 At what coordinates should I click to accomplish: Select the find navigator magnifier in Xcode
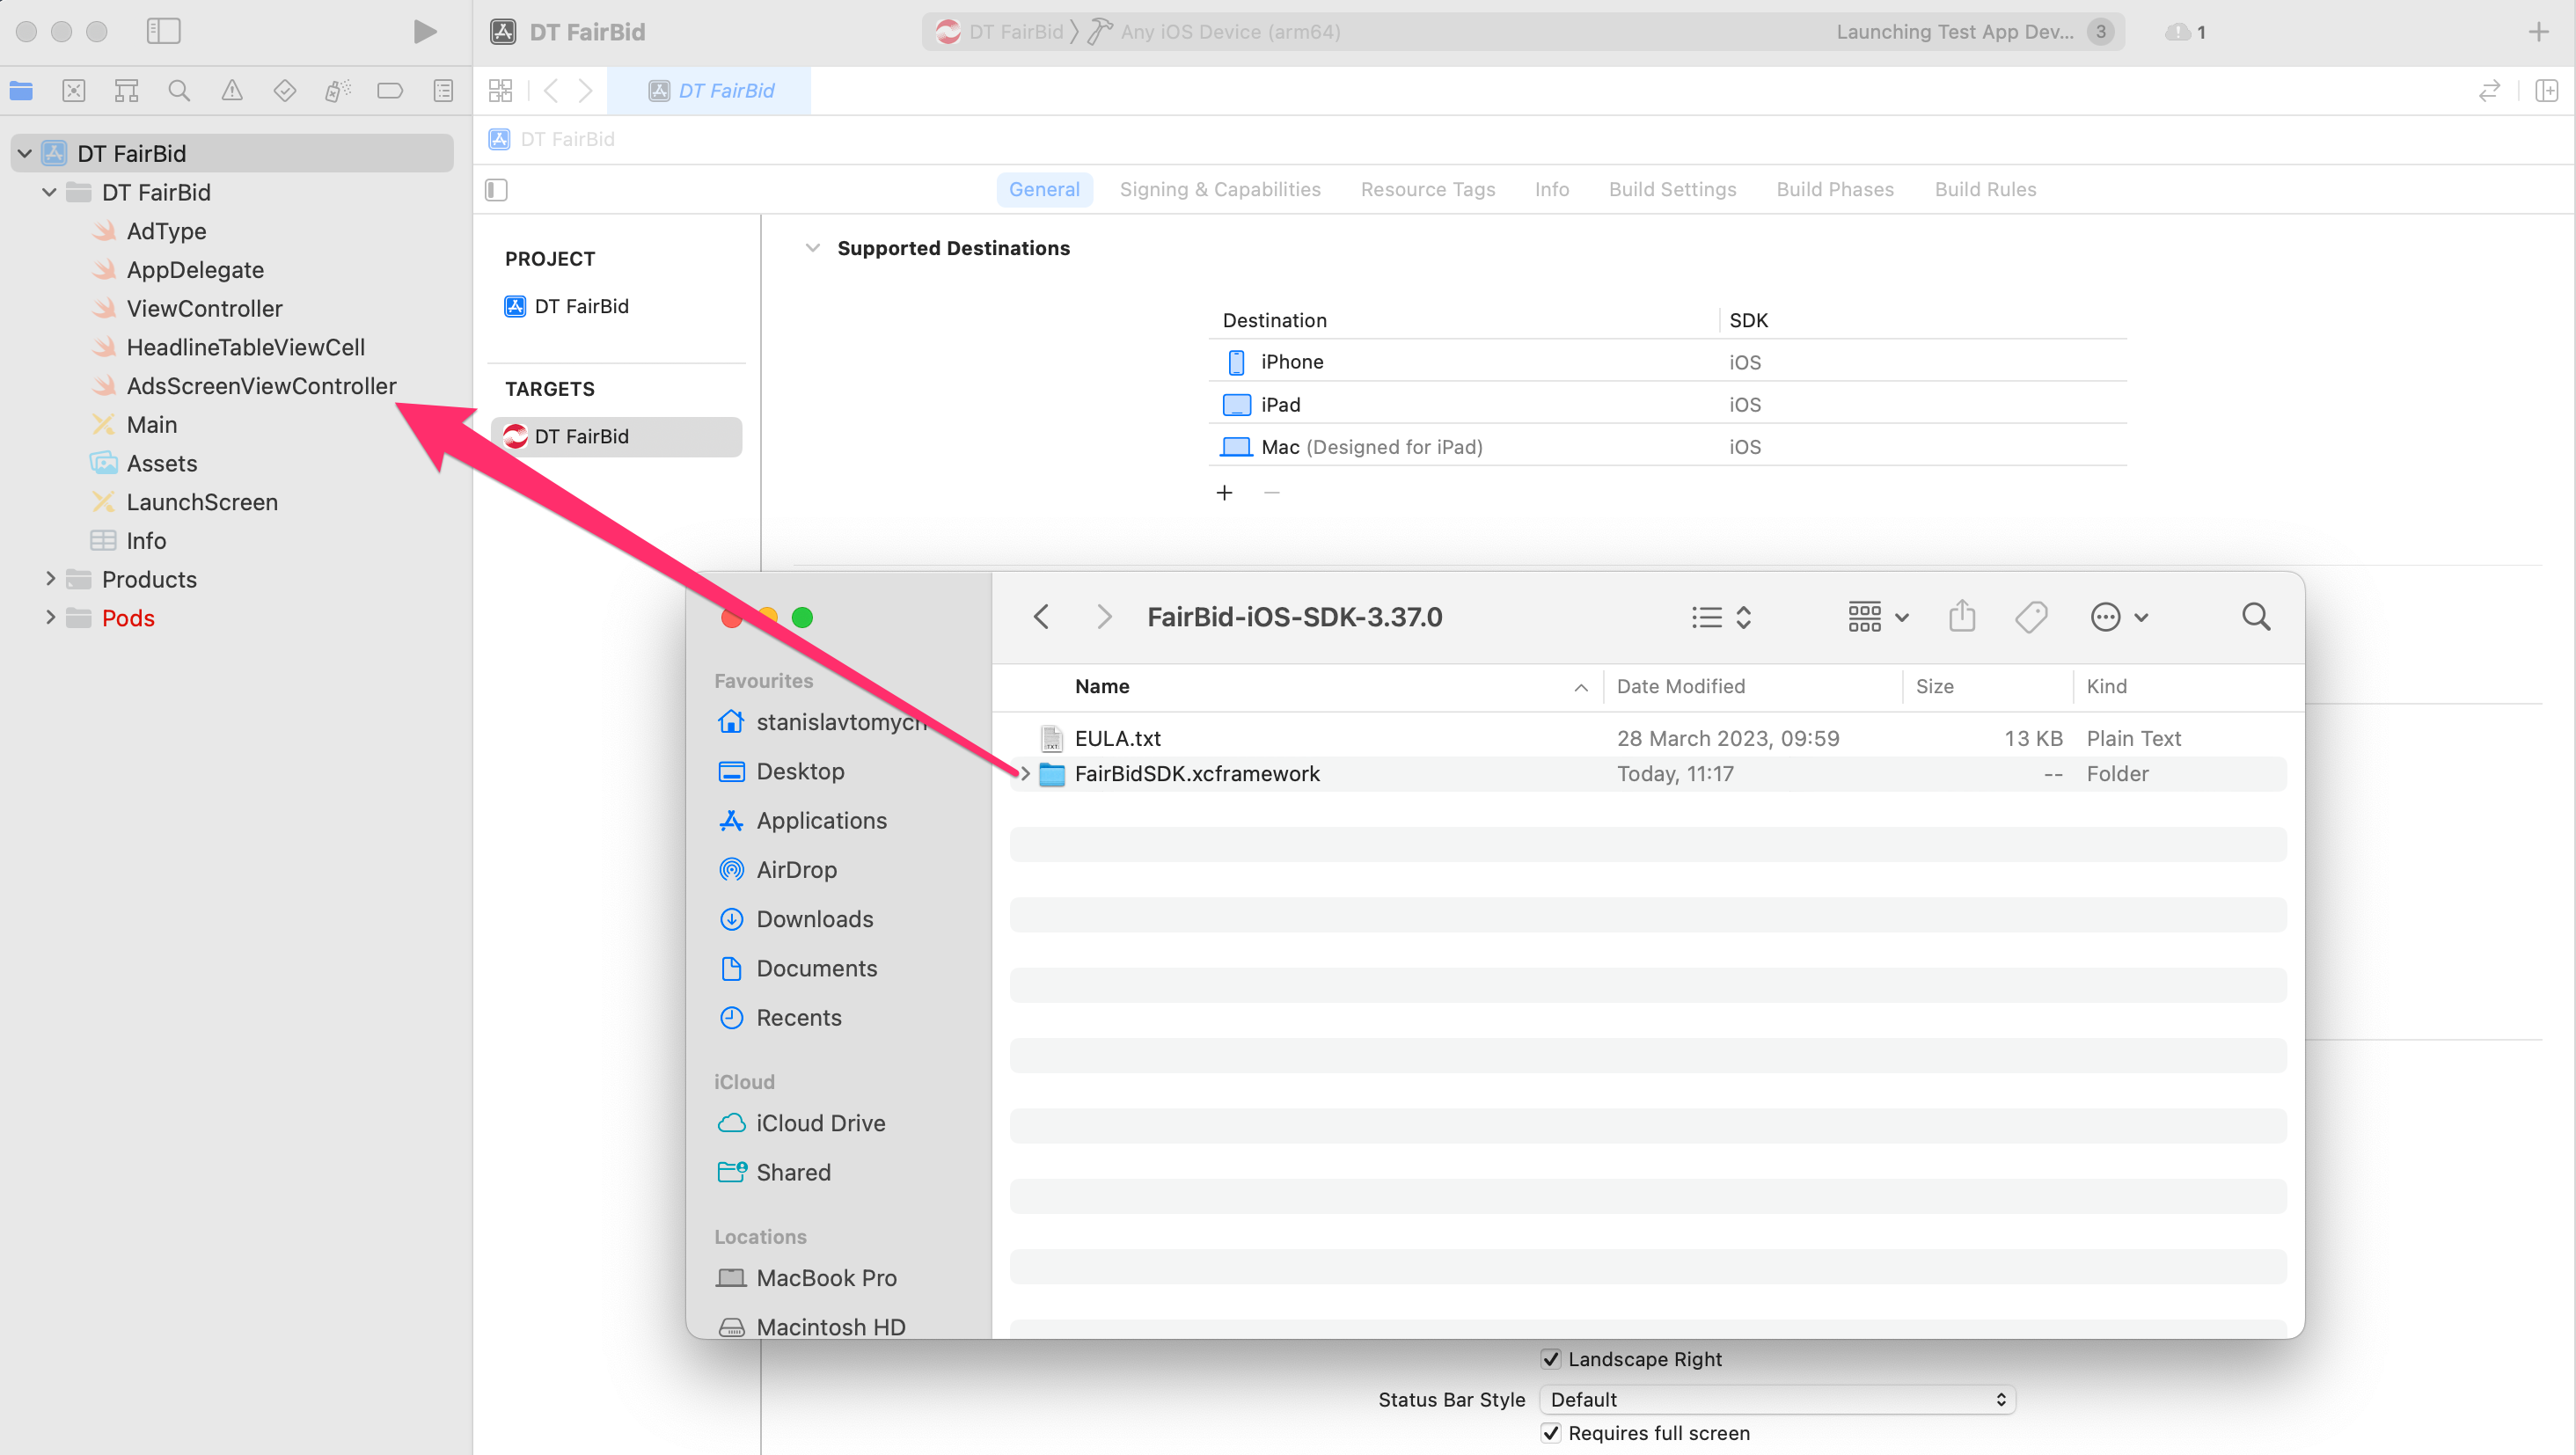pos(179,90)
